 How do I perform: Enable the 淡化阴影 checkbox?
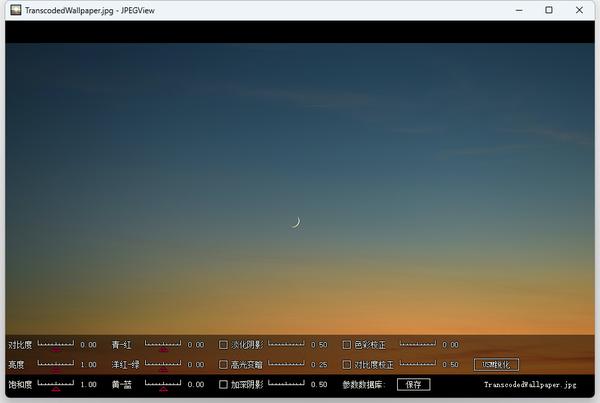pos(223,344)
